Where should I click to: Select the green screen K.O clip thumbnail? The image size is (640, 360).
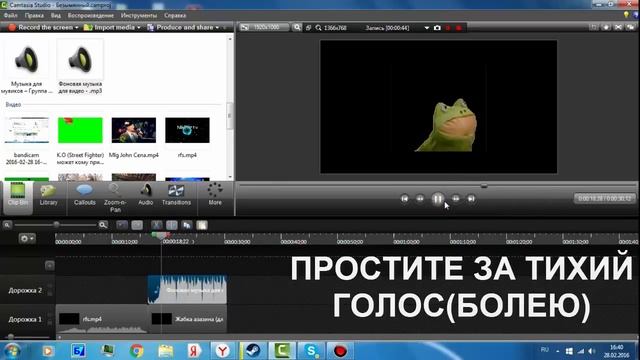[x=80, y=130]
